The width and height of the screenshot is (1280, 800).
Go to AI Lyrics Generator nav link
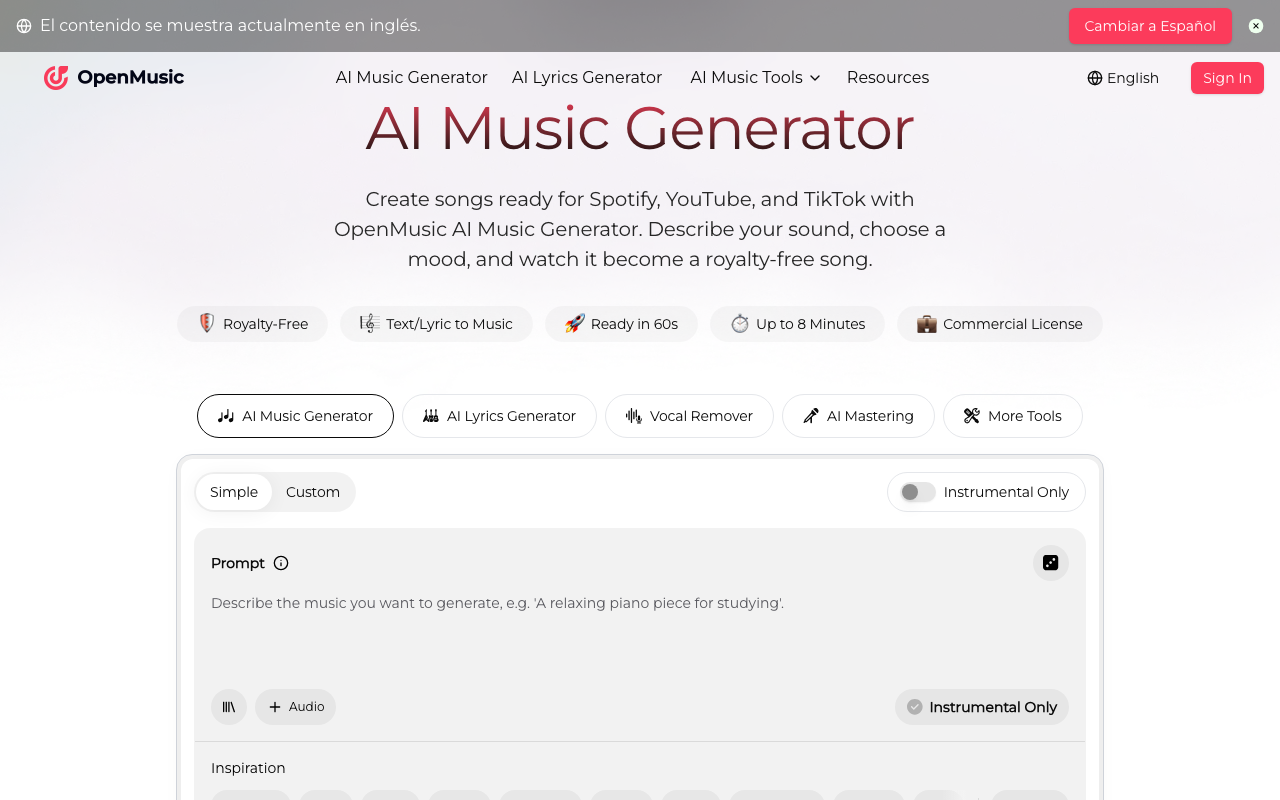587,78
